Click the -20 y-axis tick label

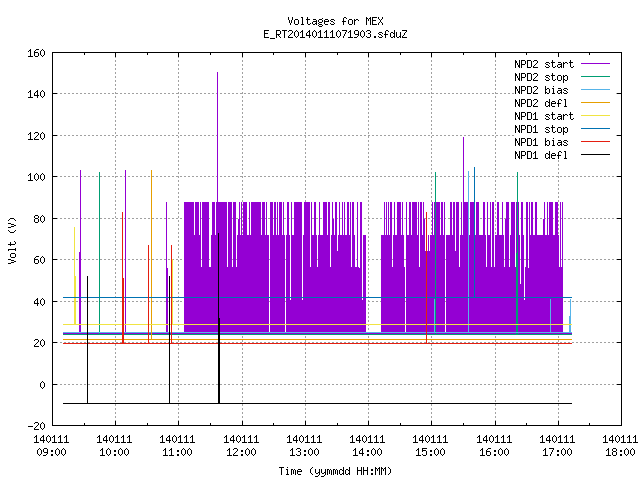point(36,426)
